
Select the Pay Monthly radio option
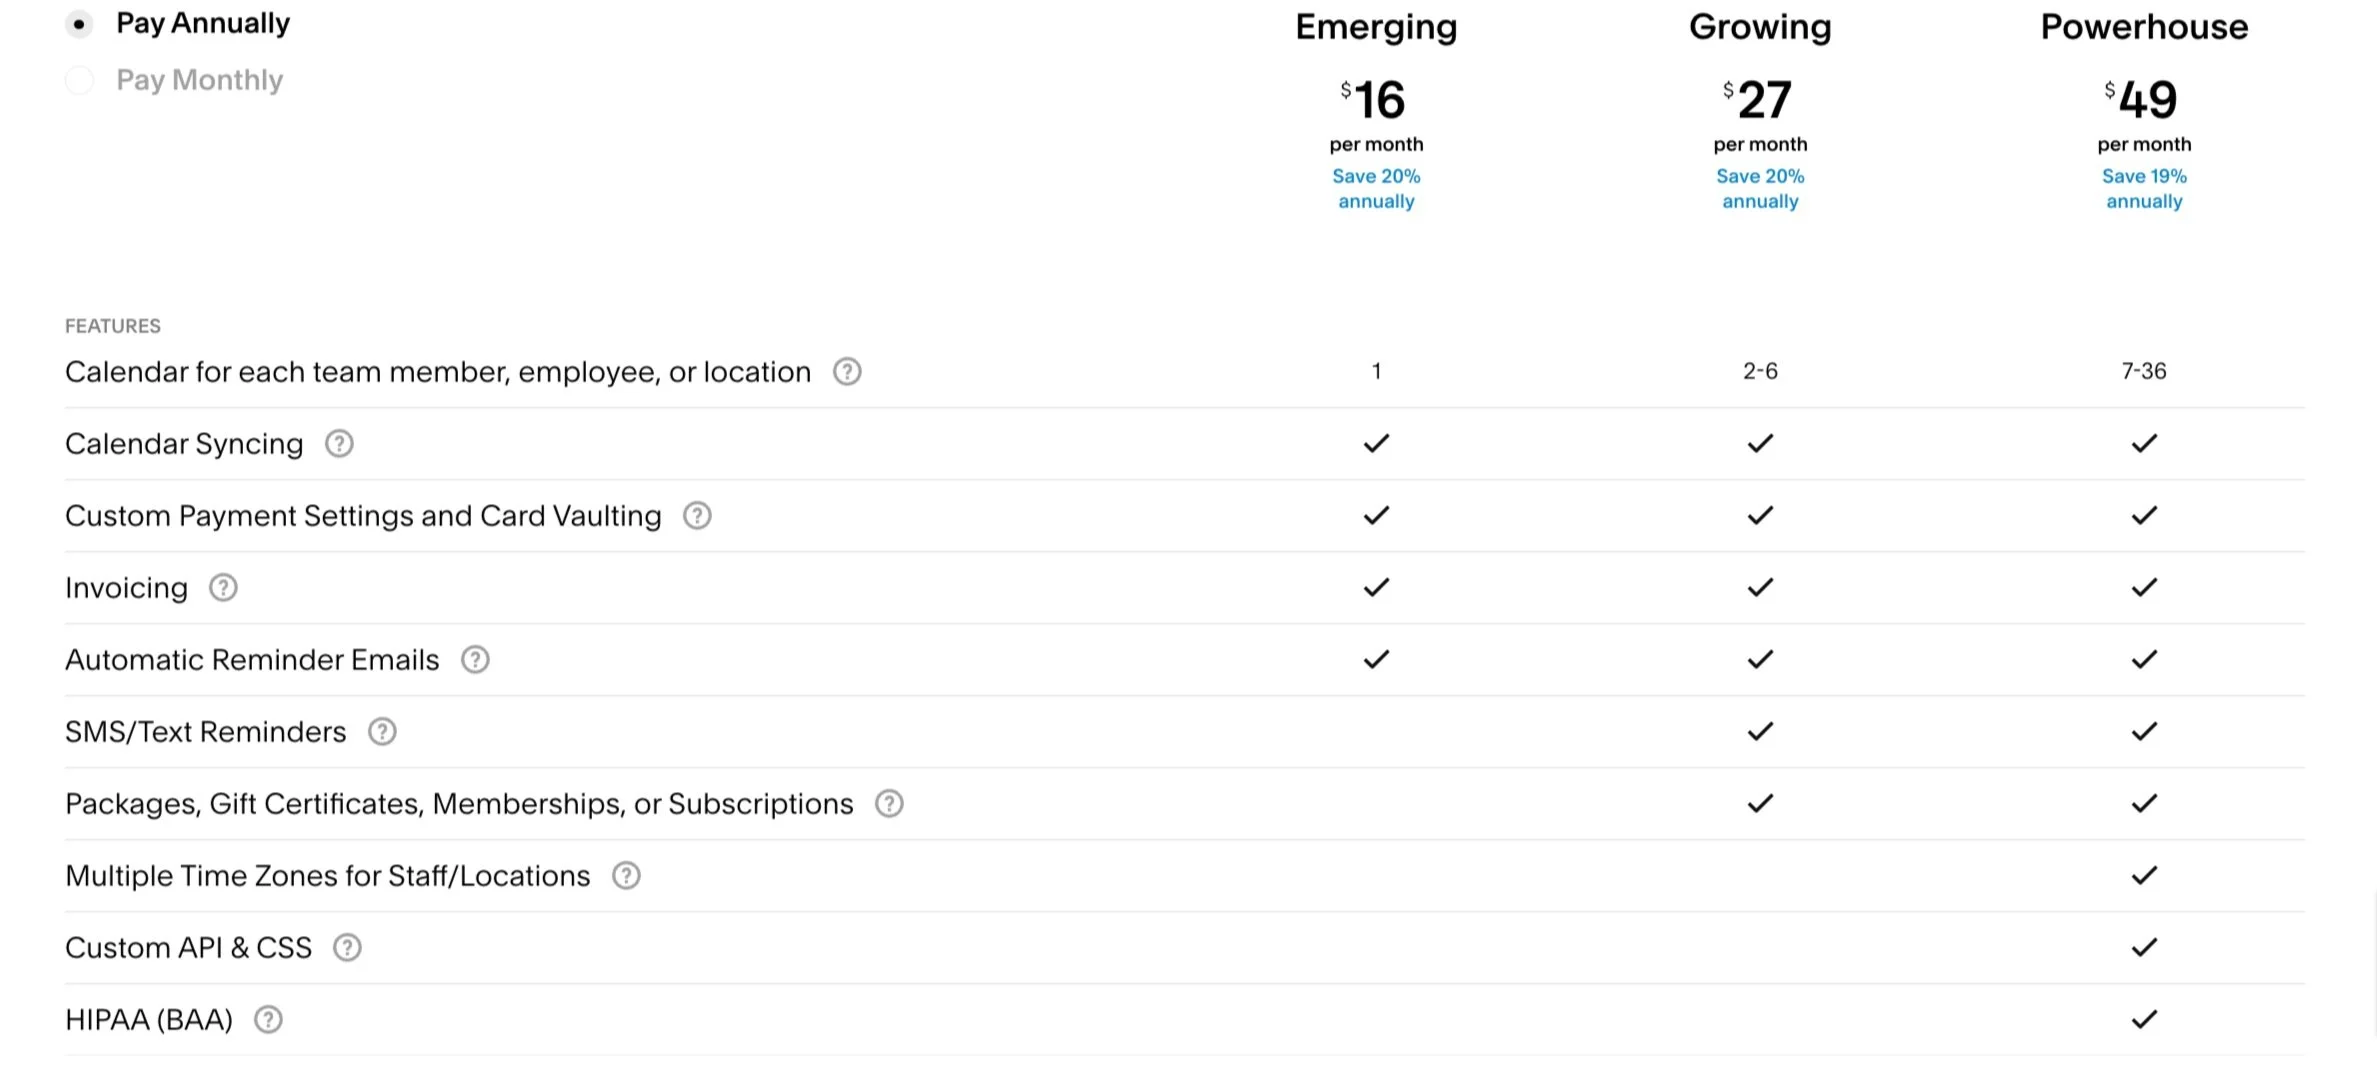[x=79, y=80]
